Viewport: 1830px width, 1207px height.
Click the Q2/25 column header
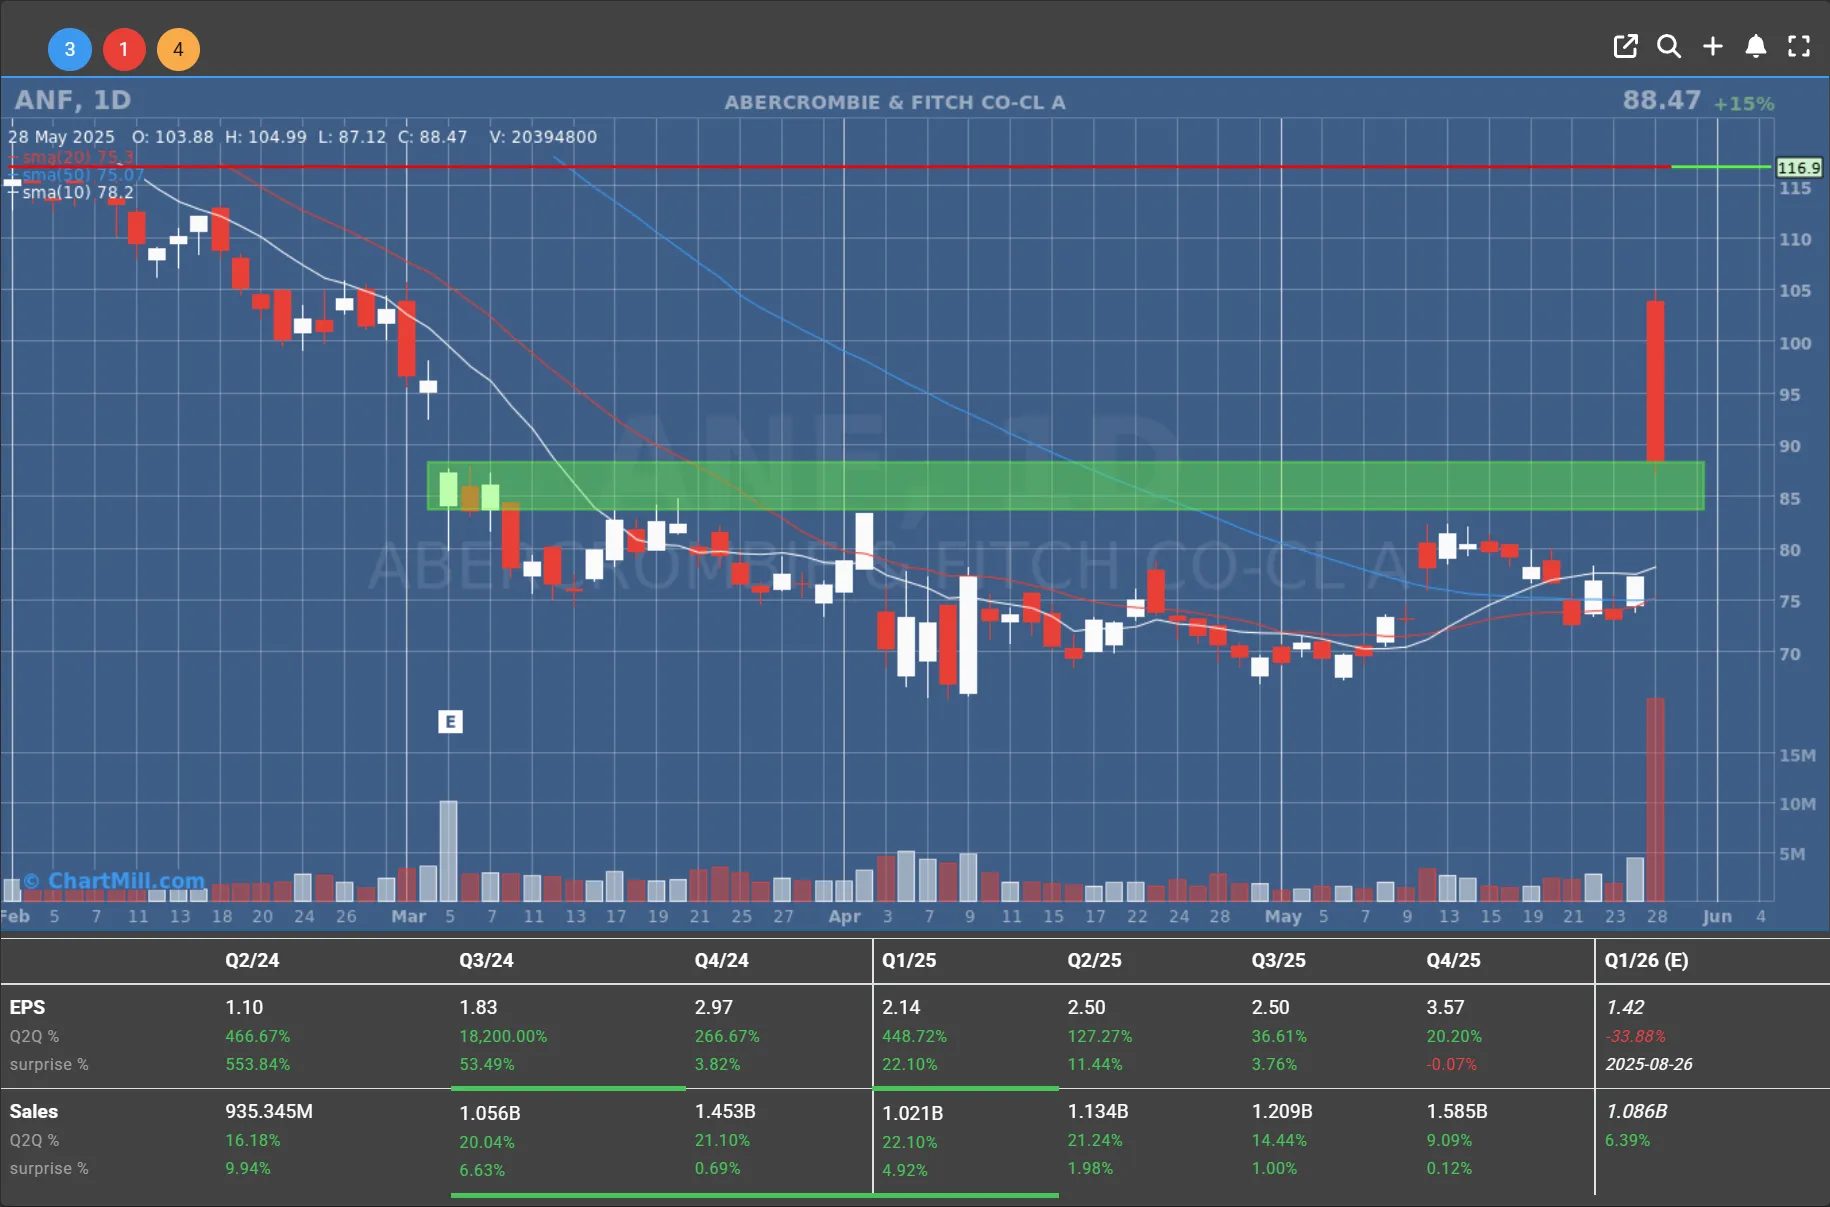1094,960
